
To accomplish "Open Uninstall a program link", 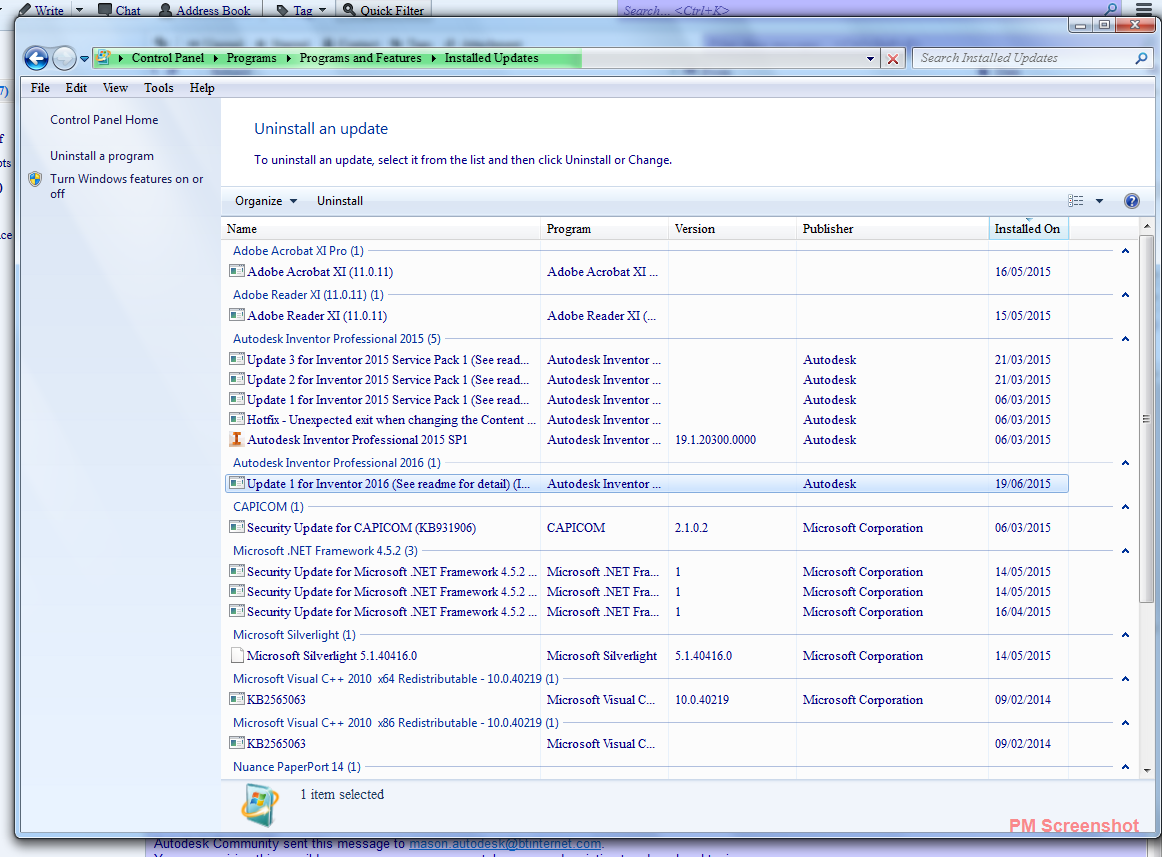I will point(102,156).
